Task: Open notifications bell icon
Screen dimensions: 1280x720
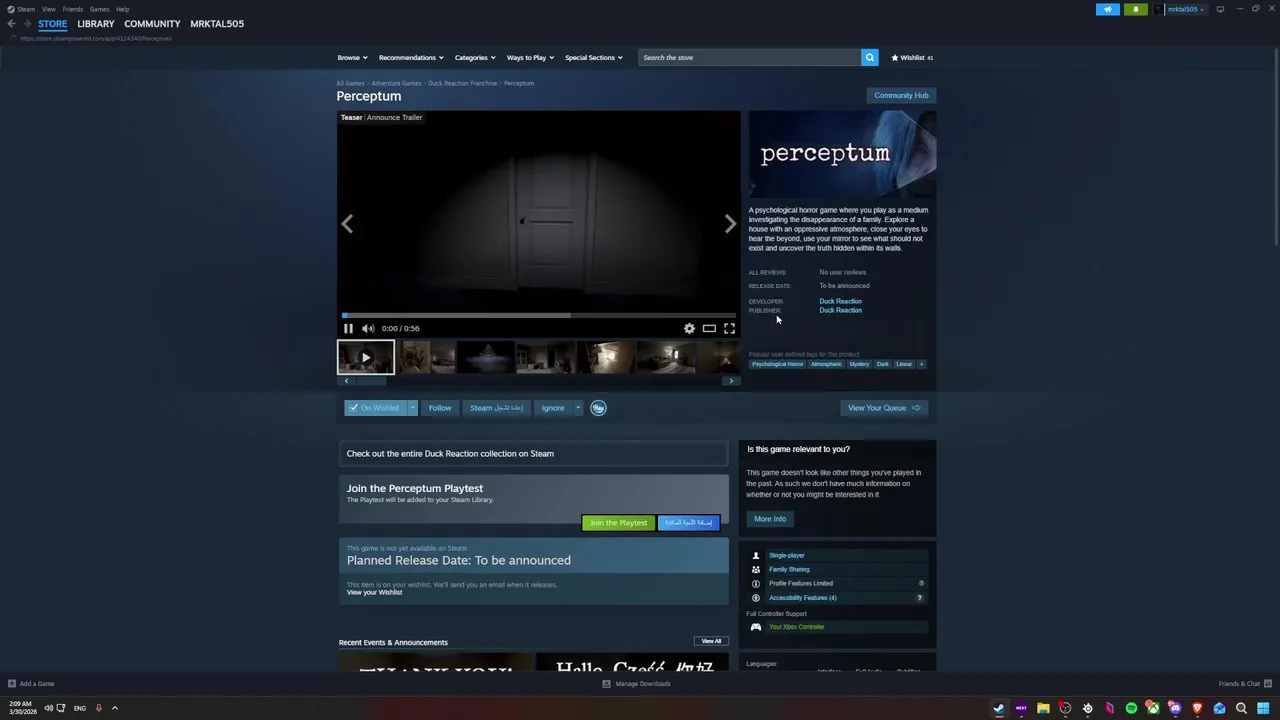Action: point(1135,9)
